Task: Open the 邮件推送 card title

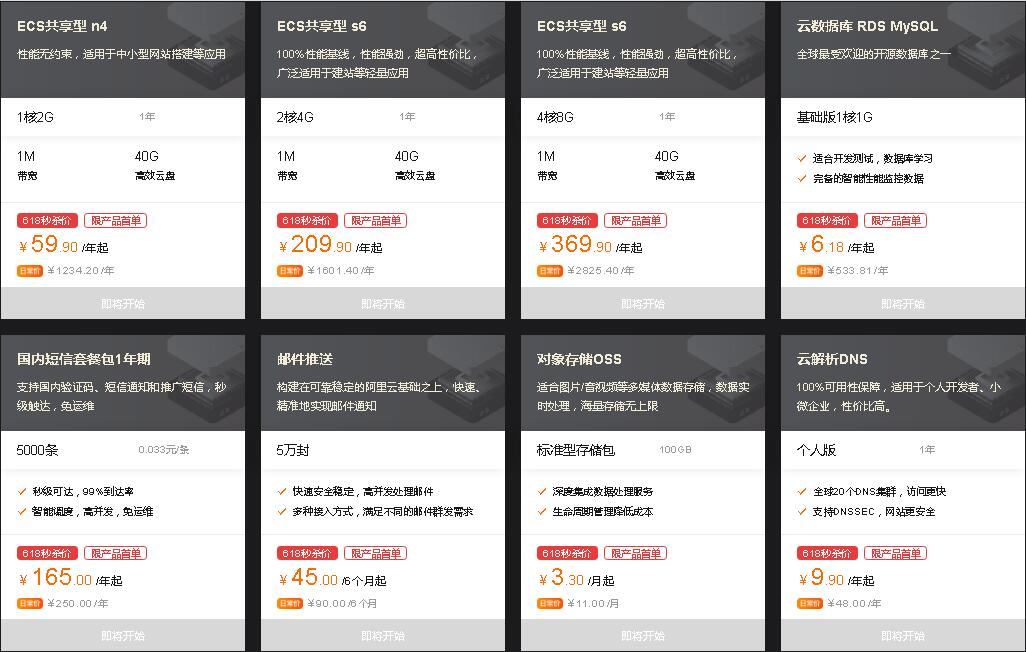Action: 305,359
